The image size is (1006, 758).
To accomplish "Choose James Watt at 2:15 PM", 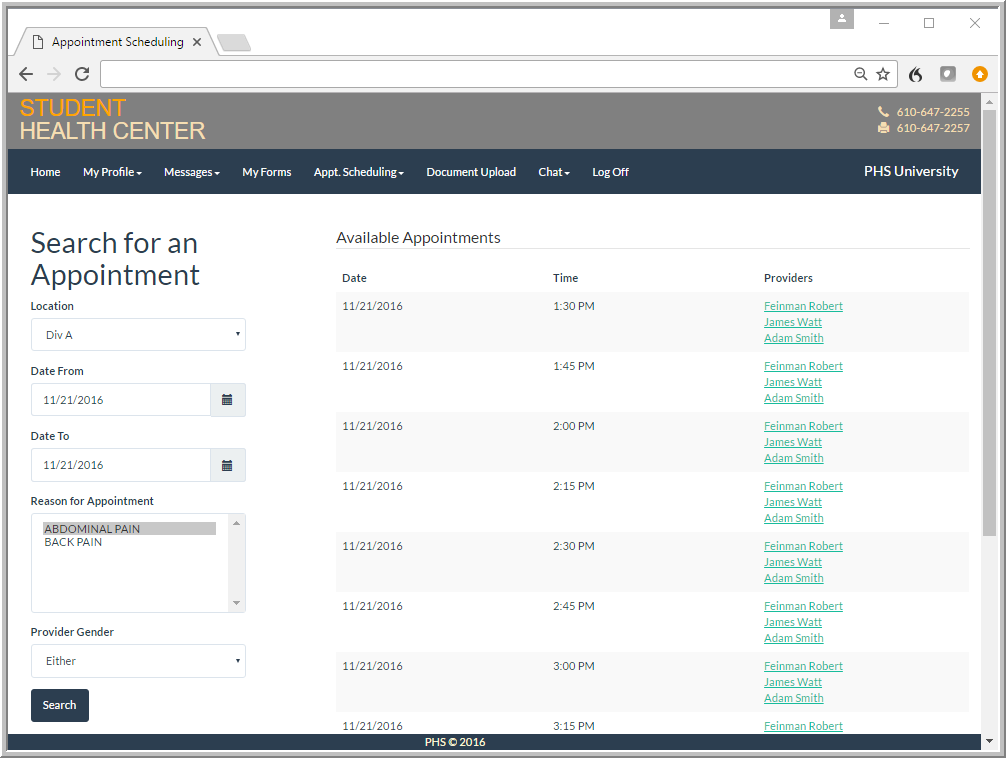I will point(792,503).
